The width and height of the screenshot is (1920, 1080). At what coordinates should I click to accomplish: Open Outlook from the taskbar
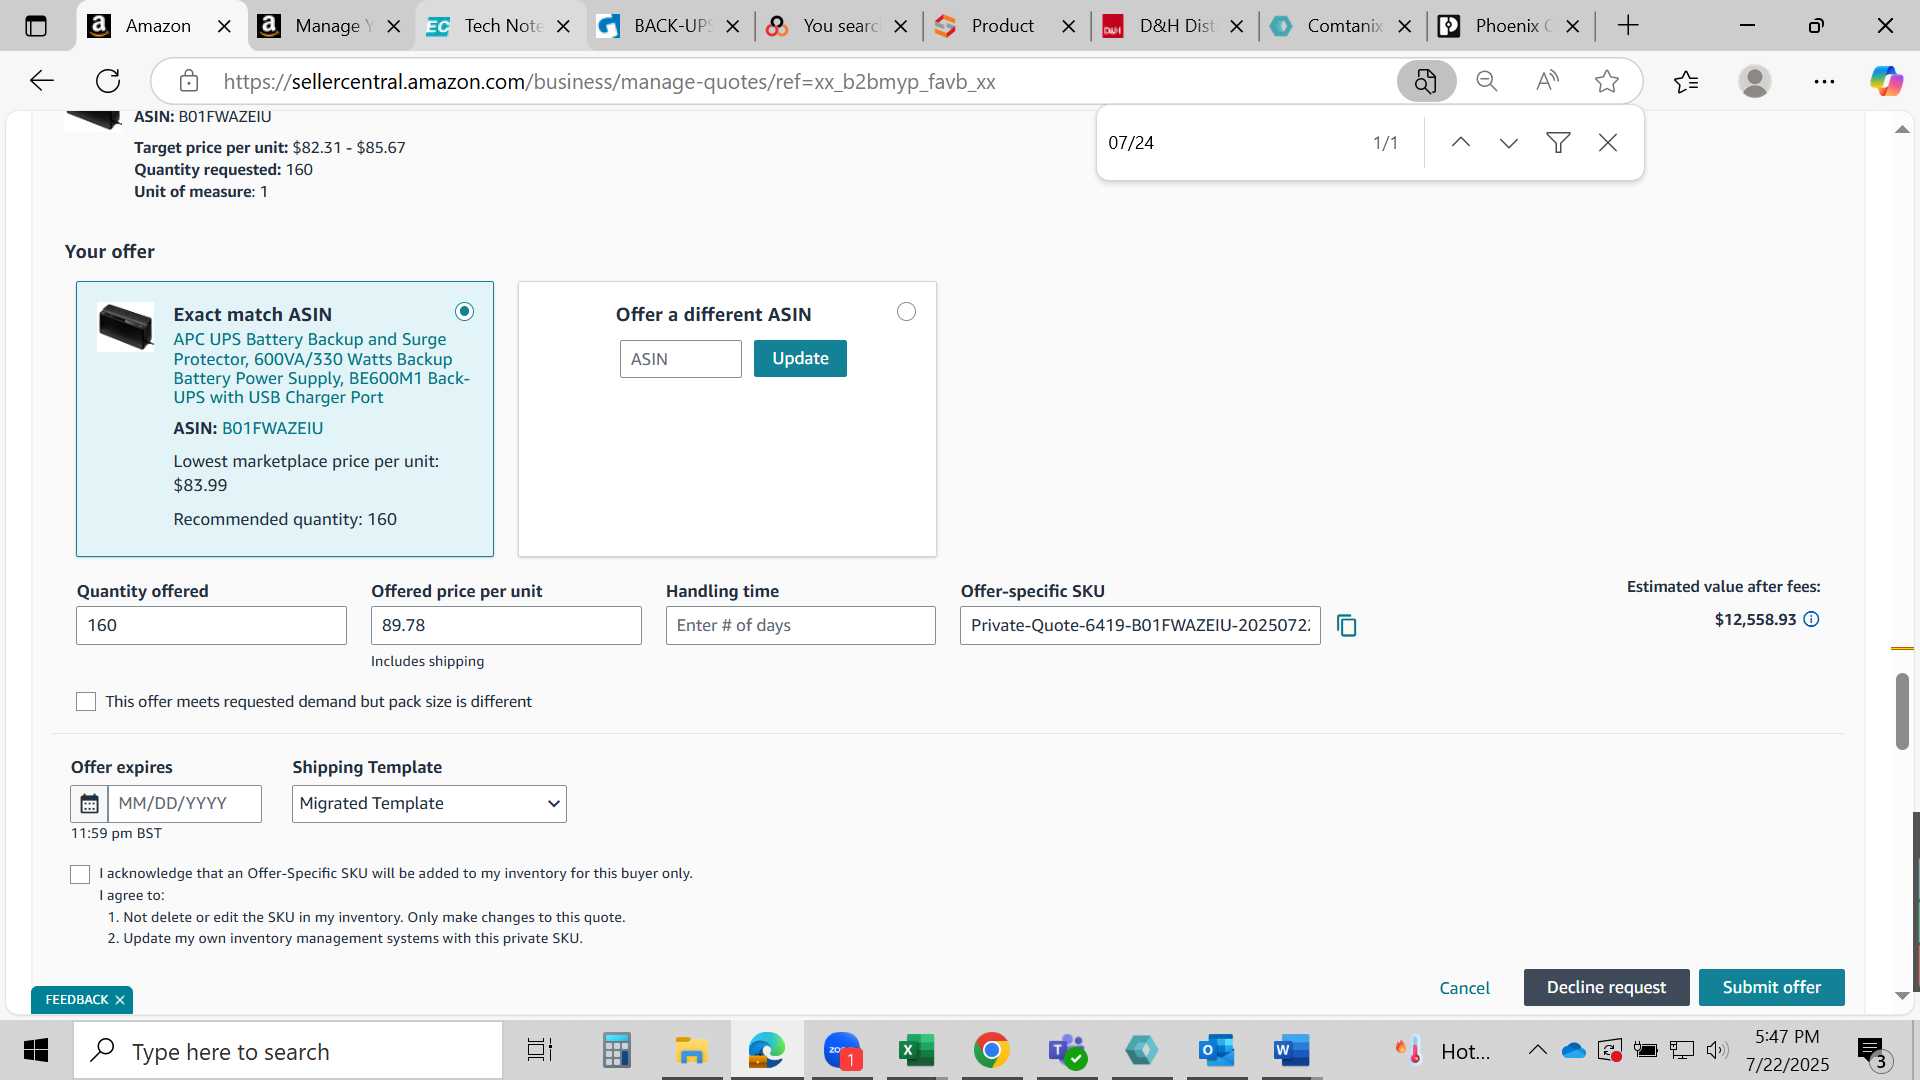click(x=1216, y=1051)
